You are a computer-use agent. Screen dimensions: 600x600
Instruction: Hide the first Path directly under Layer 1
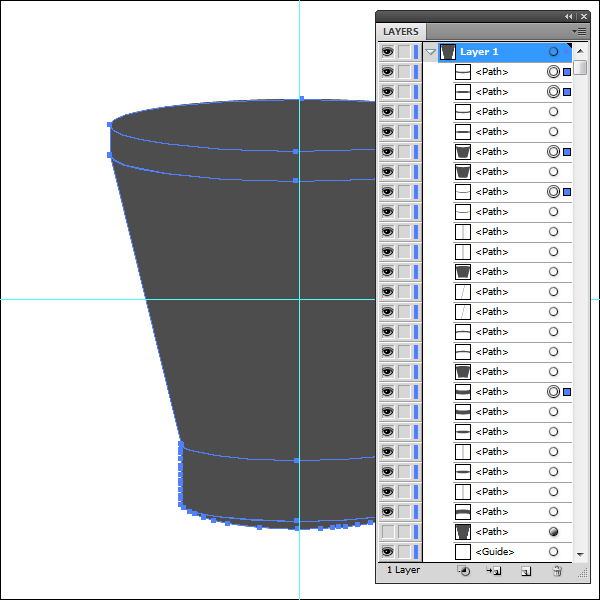click(388, 72)
